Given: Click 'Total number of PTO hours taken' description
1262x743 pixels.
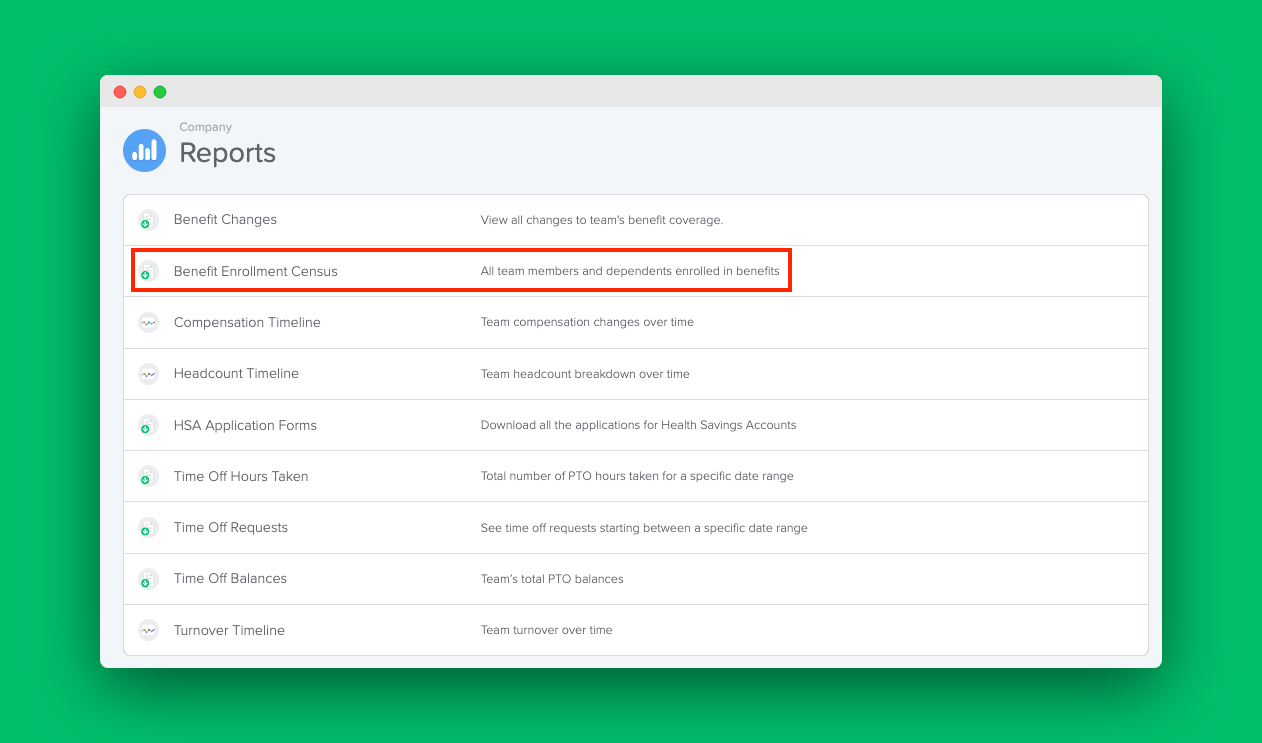Looking at the screenshot, I should click(637, 476).
